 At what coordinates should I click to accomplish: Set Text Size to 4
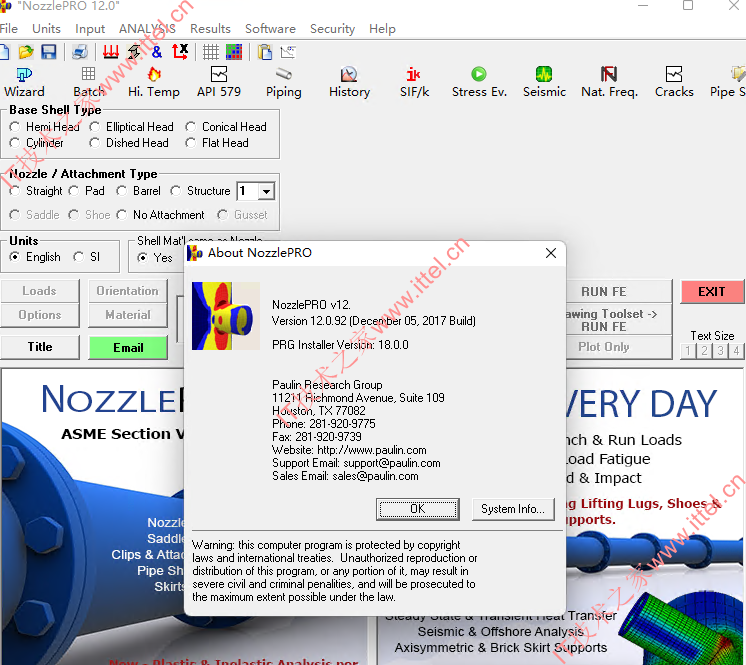736,351
